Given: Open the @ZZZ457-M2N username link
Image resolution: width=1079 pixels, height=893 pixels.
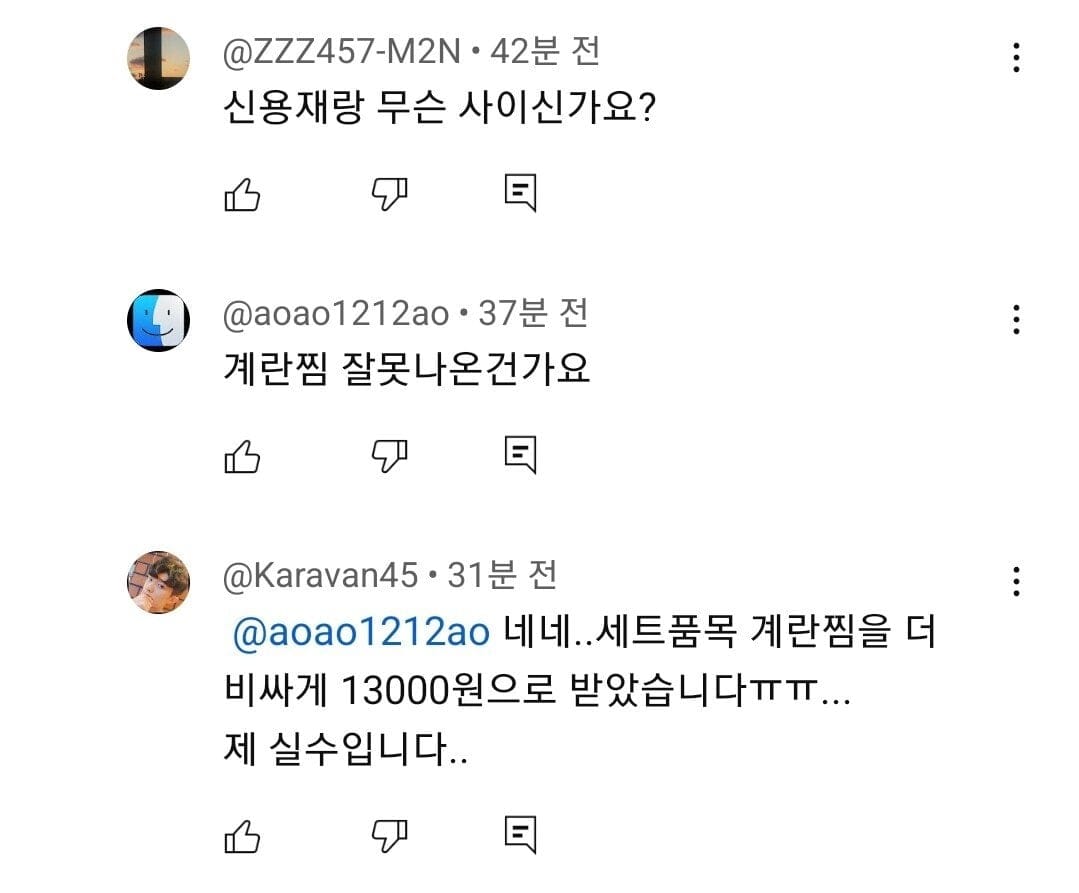Looking at the screenshot, I should (341, 51).
